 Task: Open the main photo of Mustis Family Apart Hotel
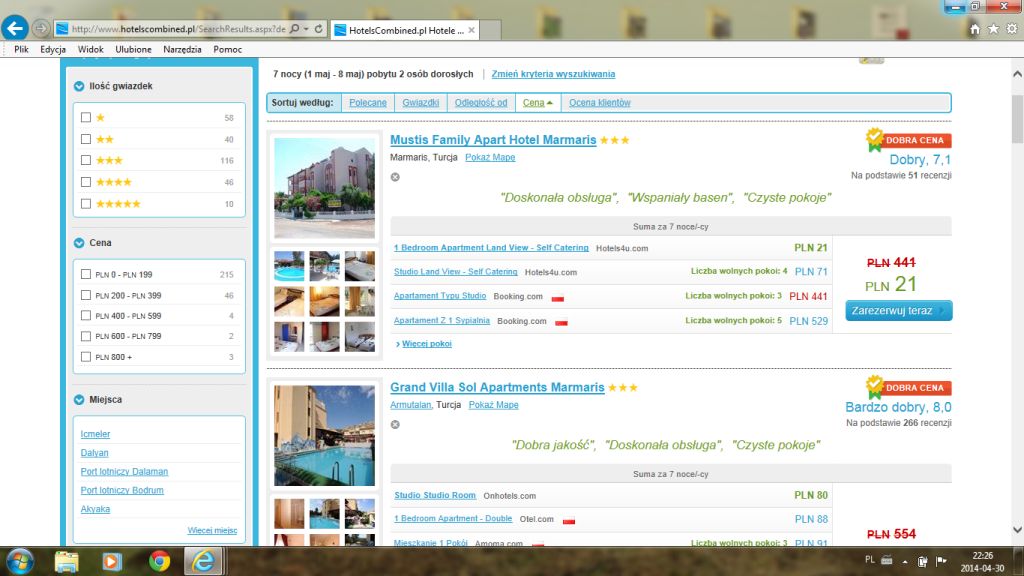coord(325,188)
